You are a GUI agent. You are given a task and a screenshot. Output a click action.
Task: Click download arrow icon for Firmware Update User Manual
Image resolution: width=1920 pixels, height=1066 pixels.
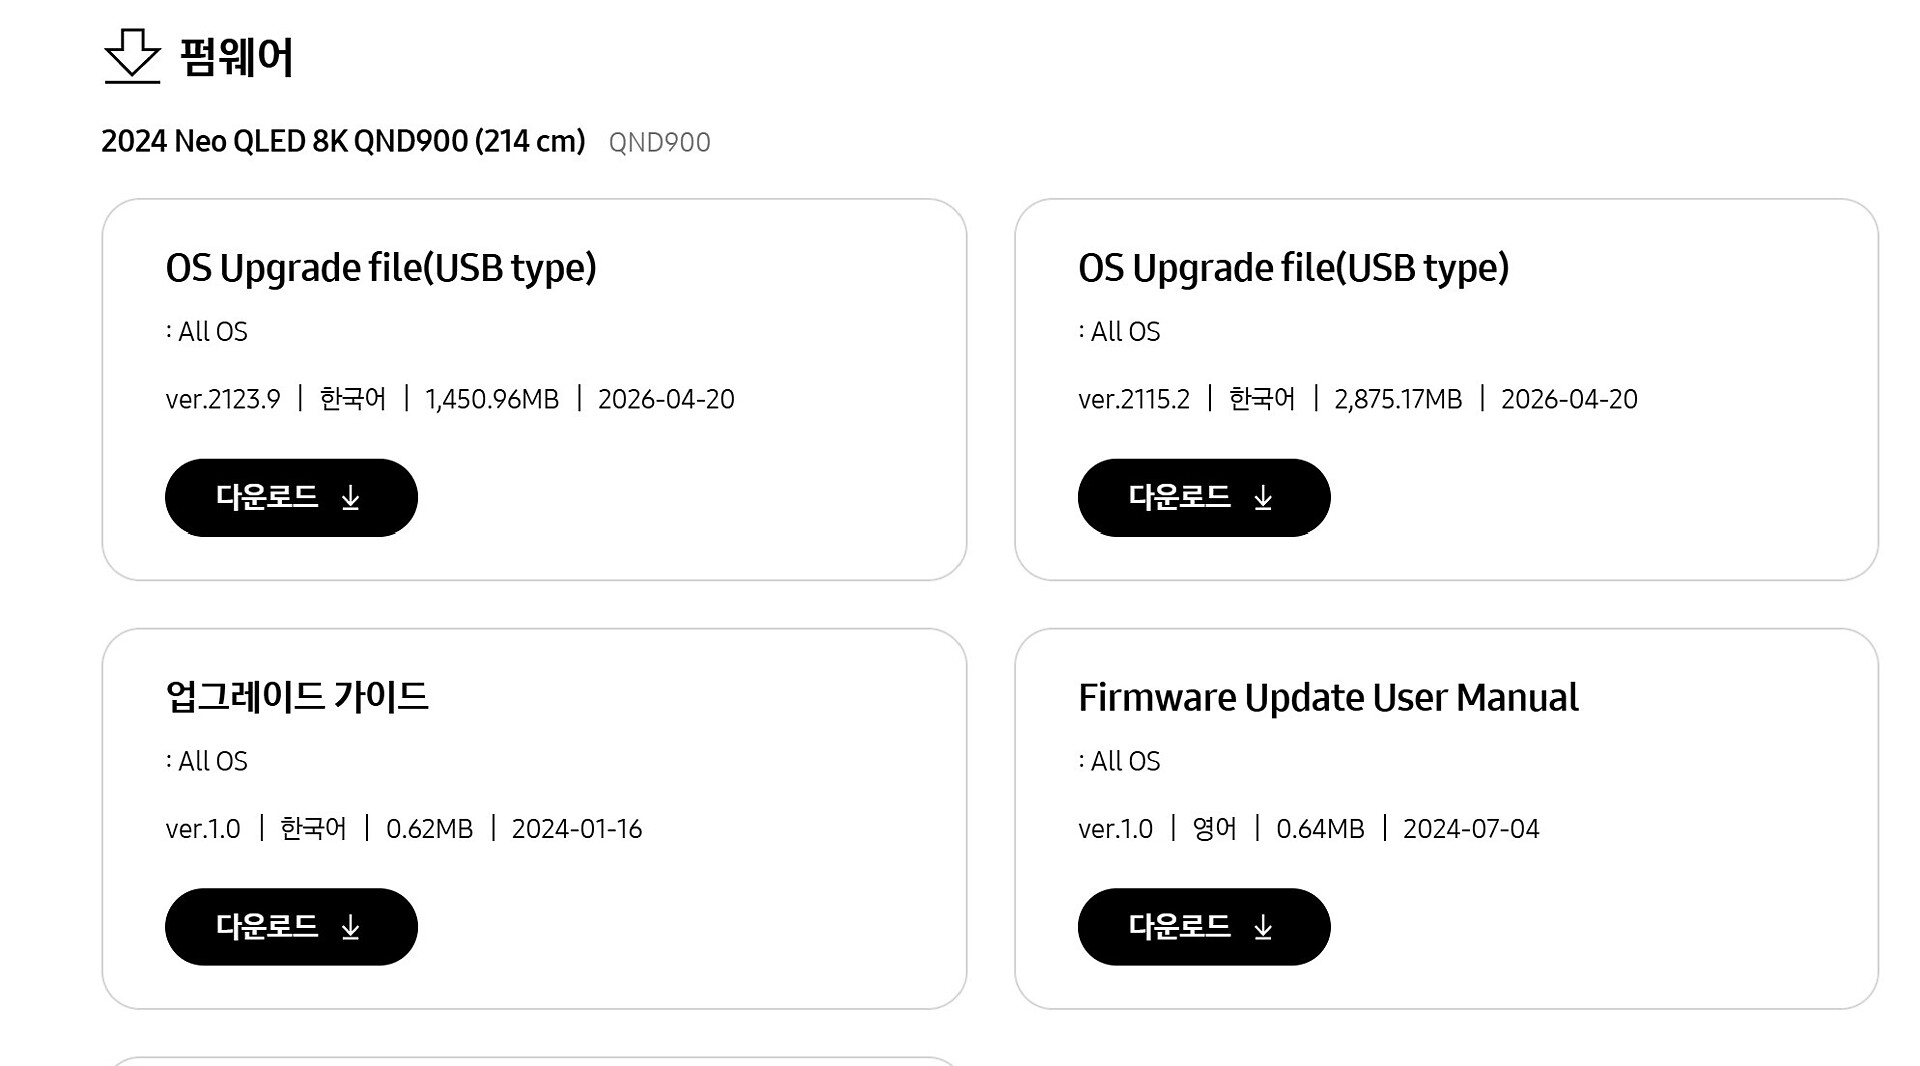coord(1263,927)
